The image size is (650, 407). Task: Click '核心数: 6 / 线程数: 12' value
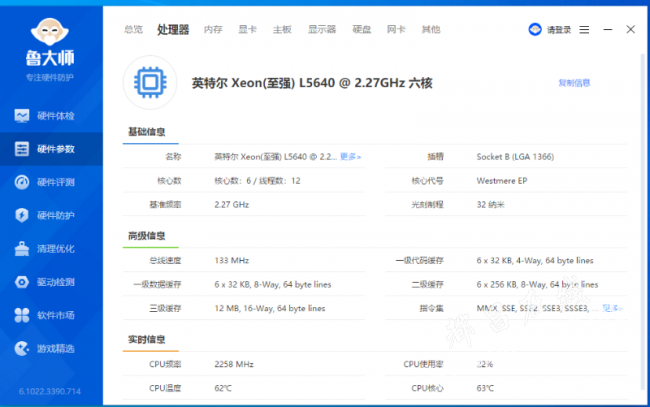coord(257,181)
